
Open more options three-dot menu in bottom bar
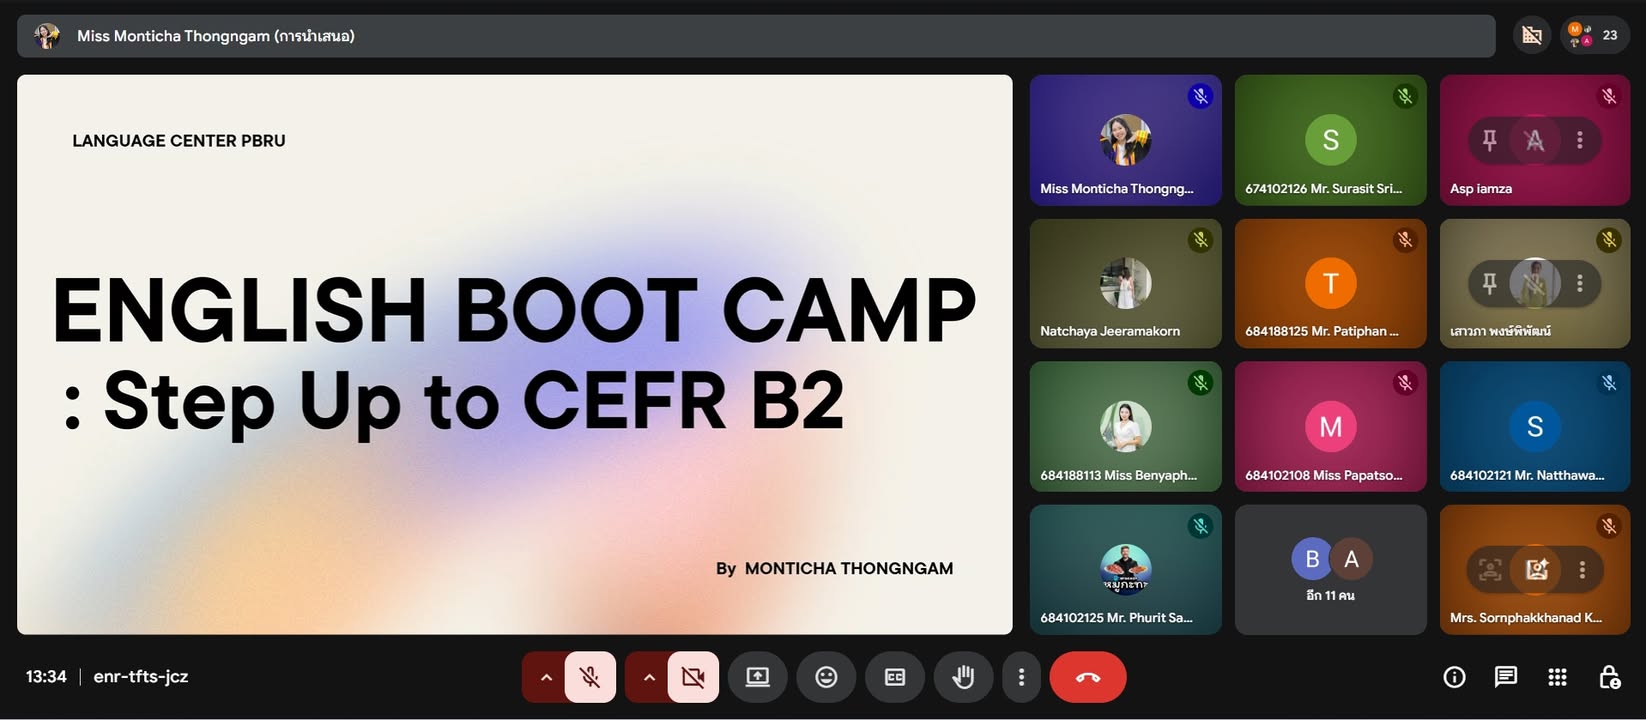point(1021,677)
